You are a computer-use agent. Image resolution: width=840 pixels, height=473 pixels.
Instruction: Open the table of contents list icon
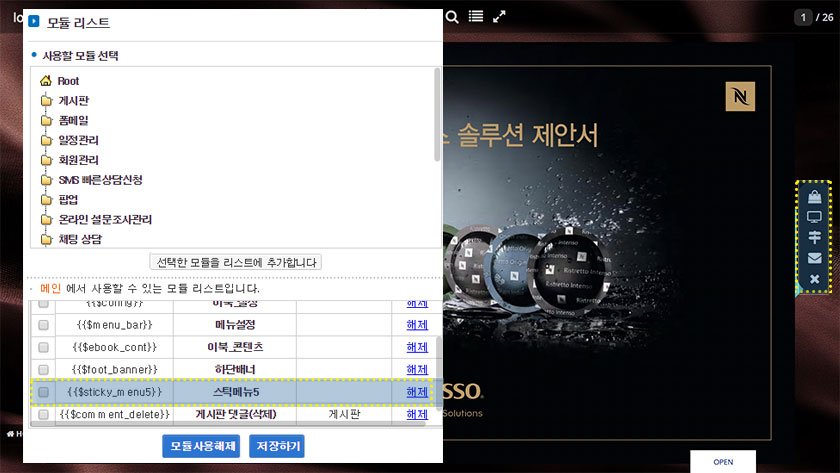pyautogui.click(x=476, y=16)
